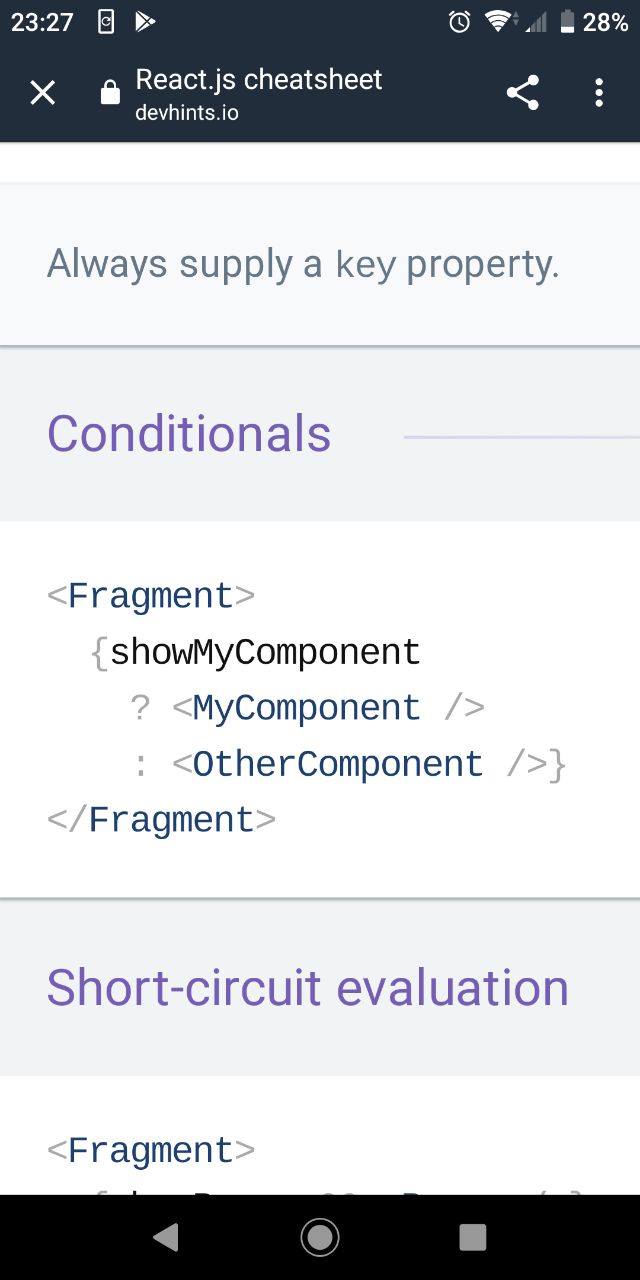This screenshot has height=1280, width=640.
Task: Close the custom tab with X icon
Action: (x=43, y=93)
